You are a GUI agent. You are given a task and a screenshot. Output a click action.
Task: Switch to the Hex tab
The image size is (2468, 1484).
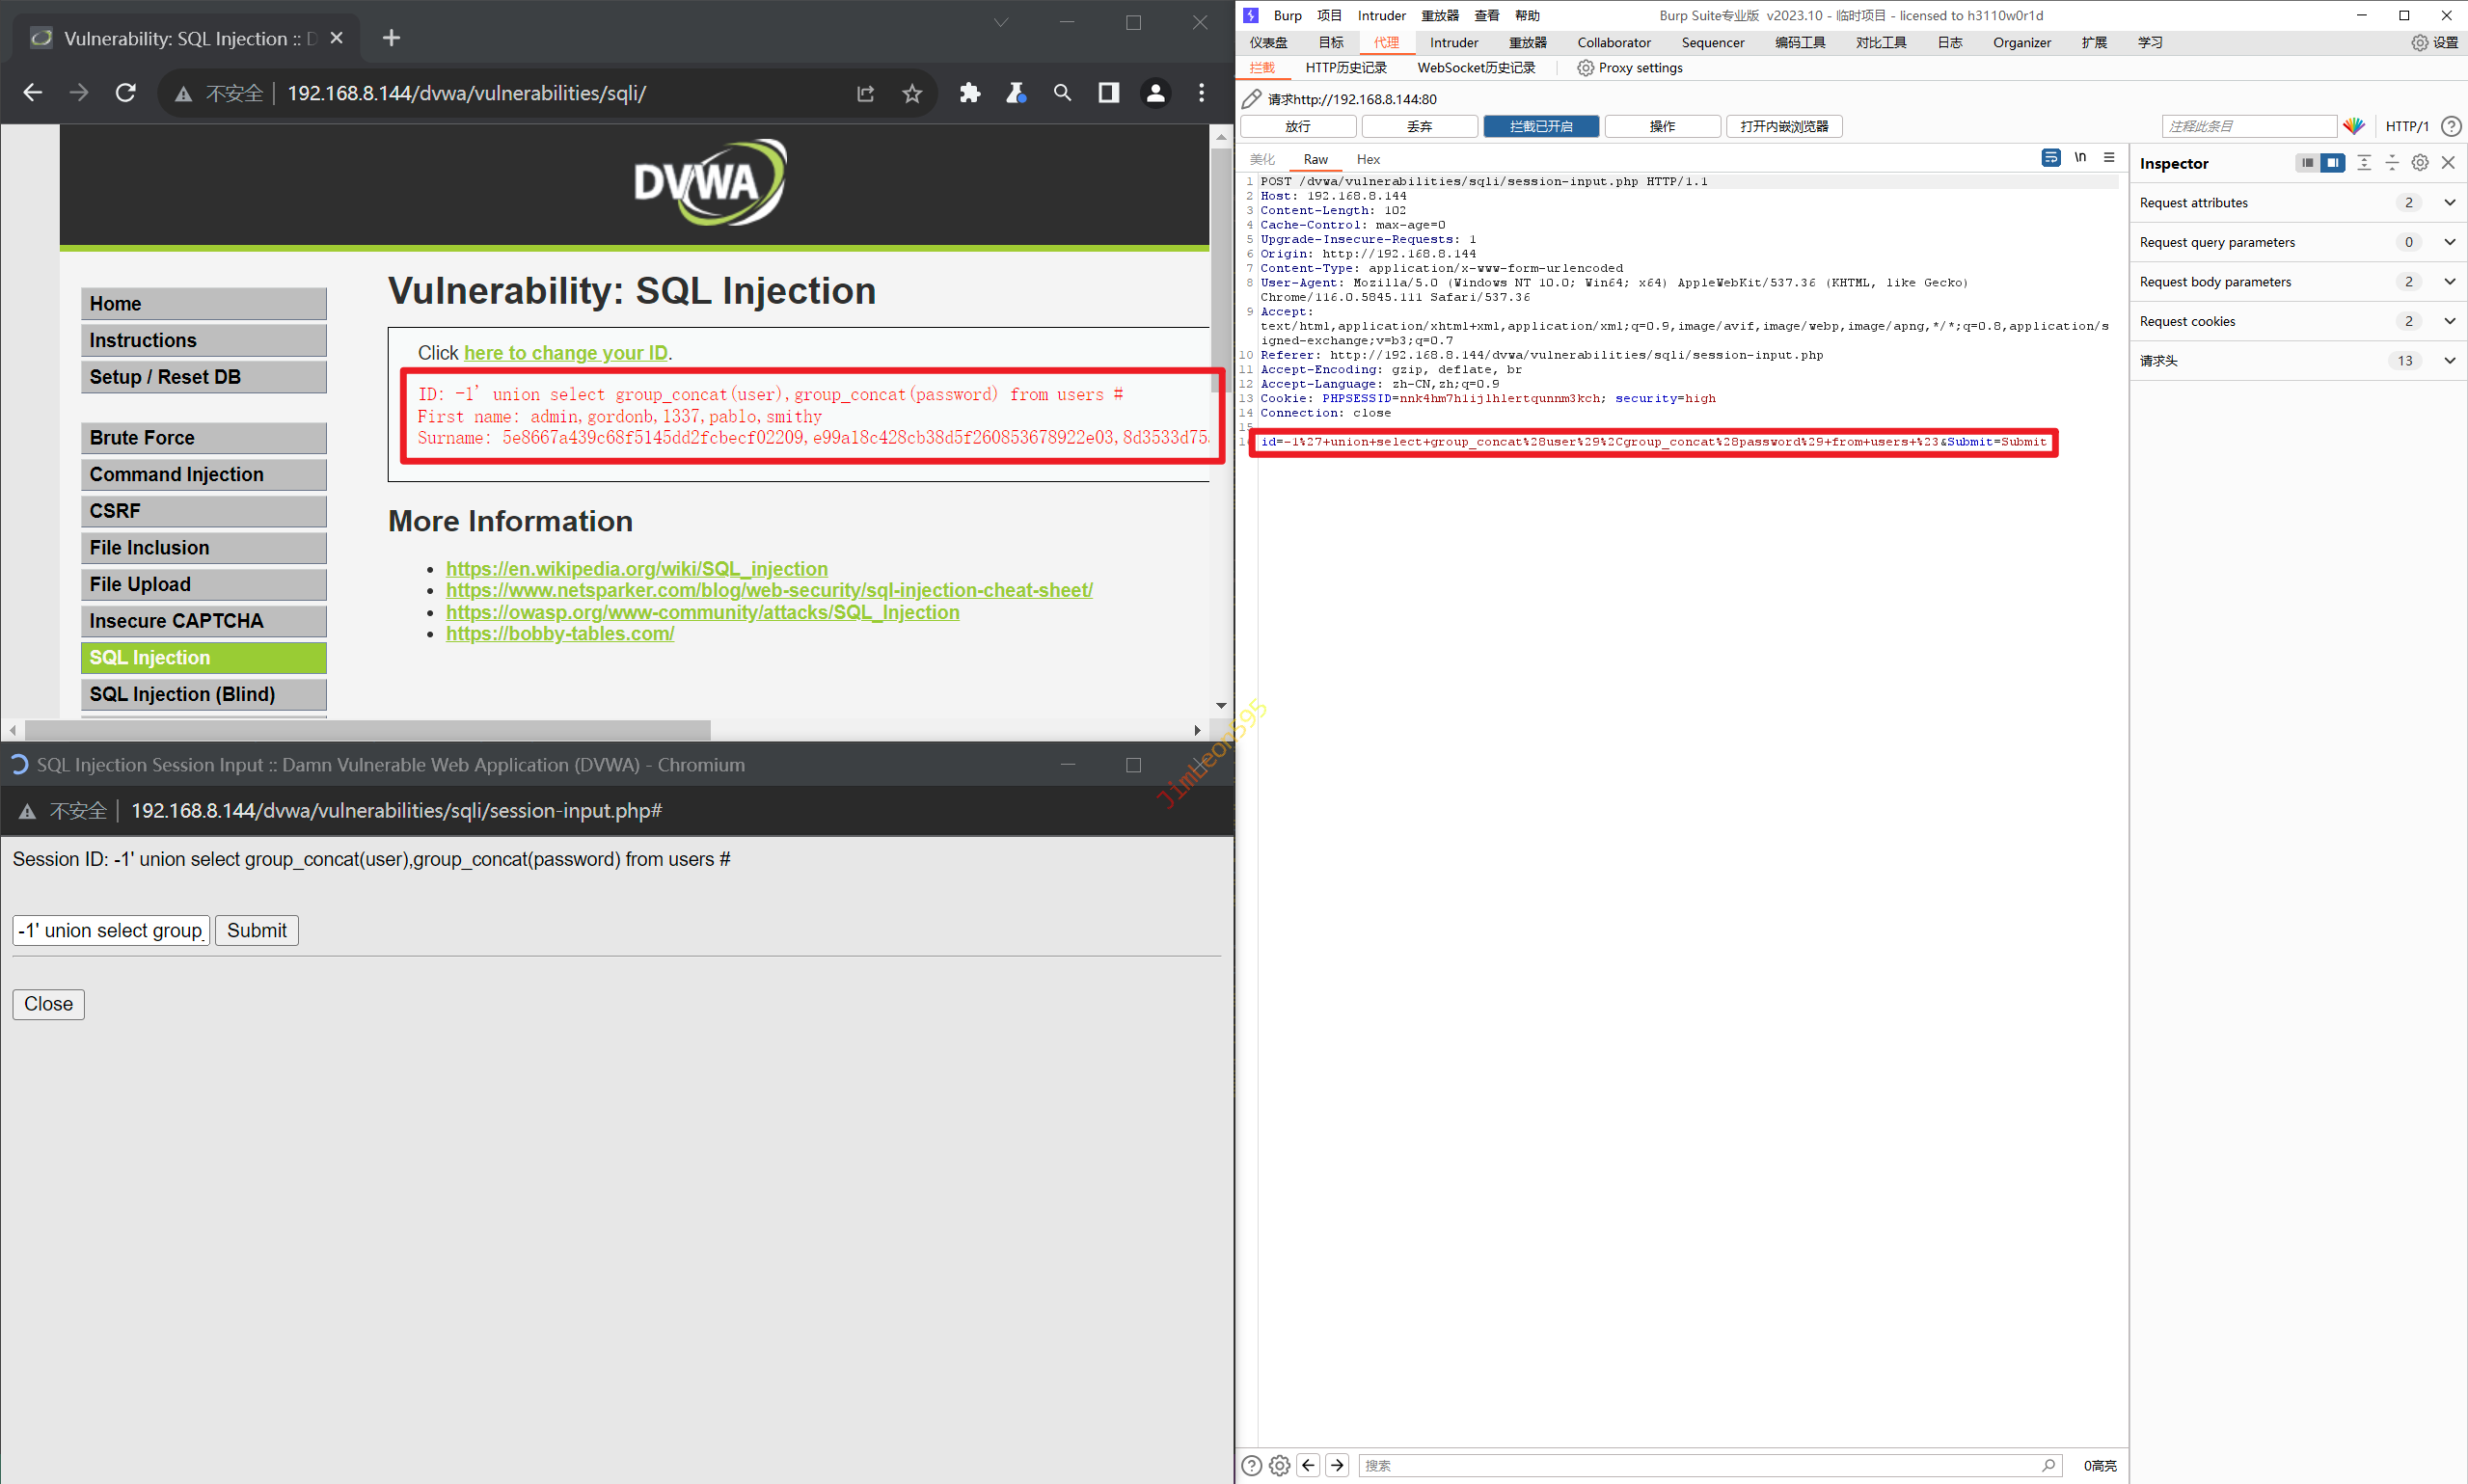[x=1367, y=160]
